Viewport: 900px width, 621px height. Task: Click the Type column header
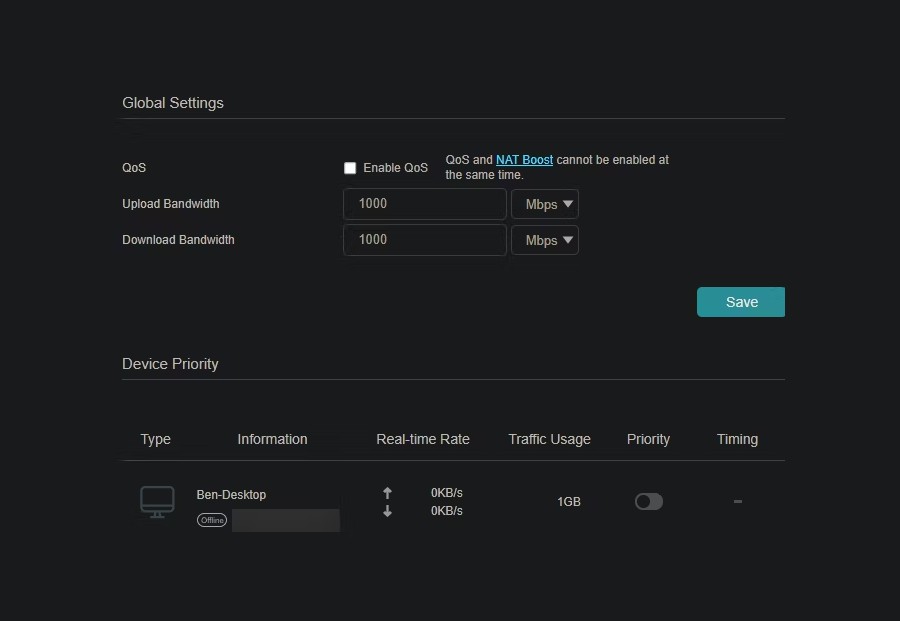(x=156, y=439)
